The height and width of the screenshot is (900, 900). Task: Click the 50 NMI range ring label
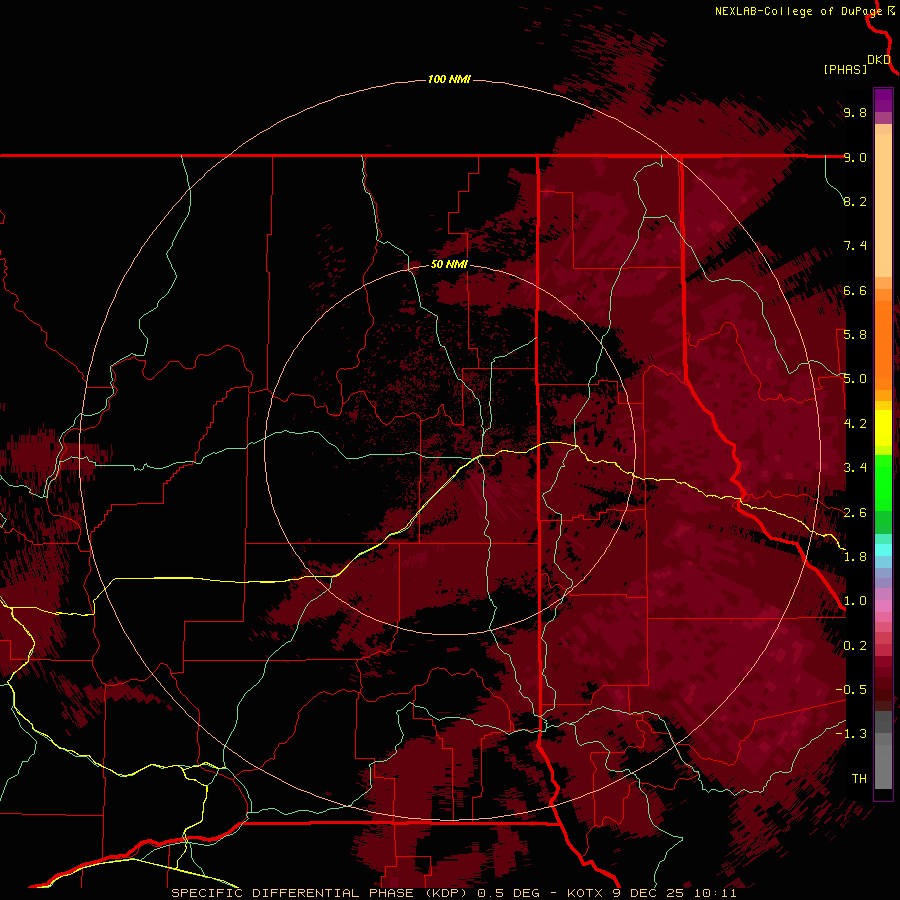tap(449, 264)
